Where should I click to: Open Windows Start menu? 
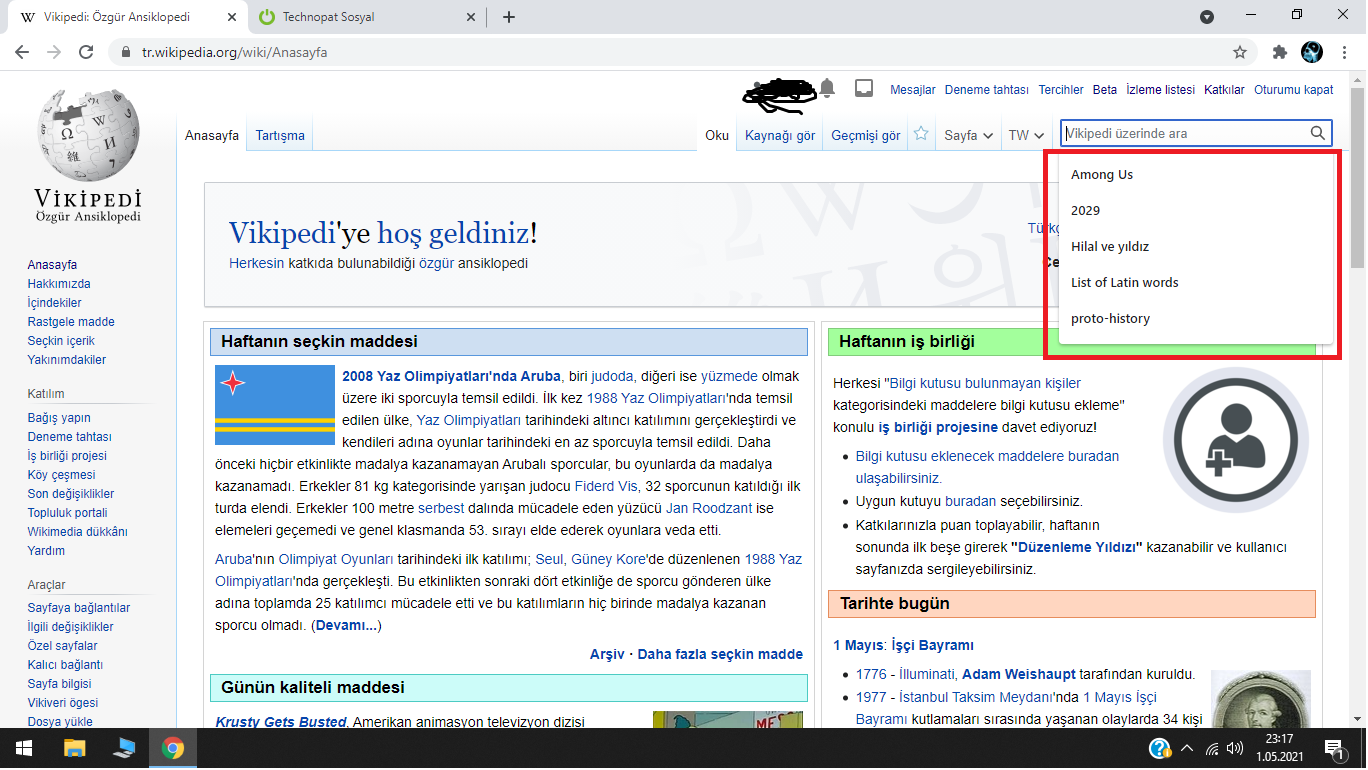23,748
